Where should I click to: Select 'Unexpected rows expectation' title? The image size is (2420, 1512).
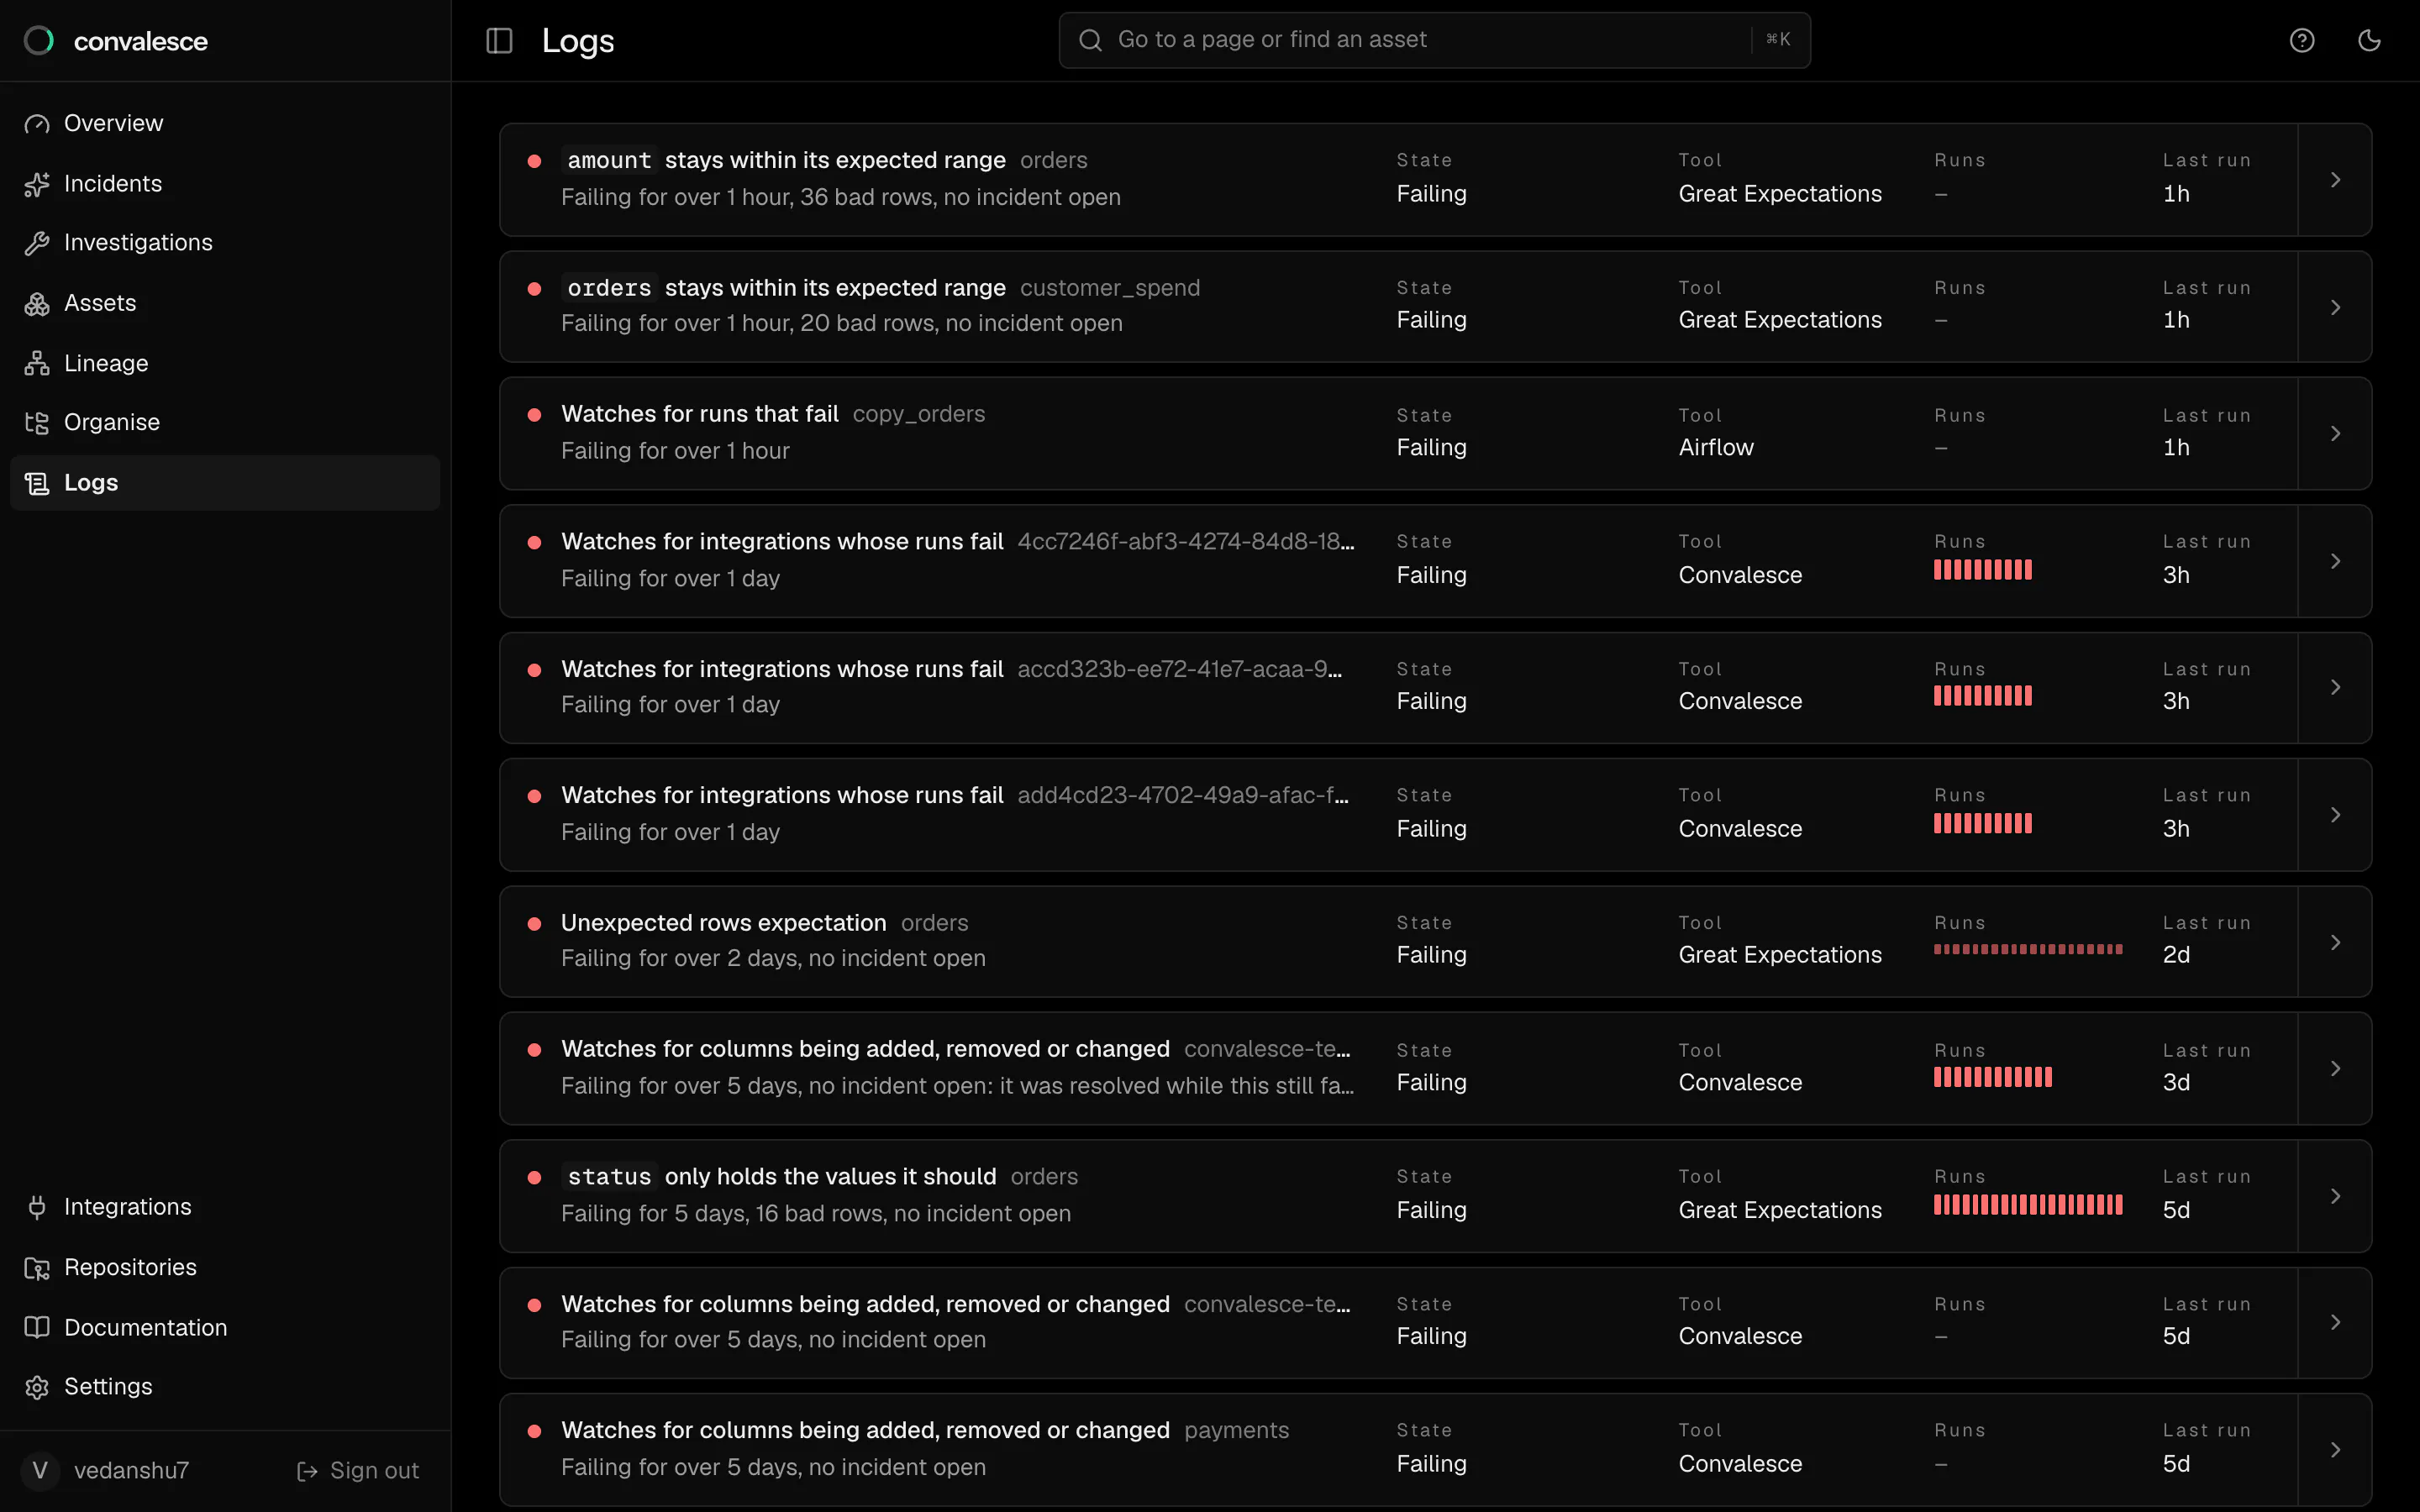(x=724, y=923)
